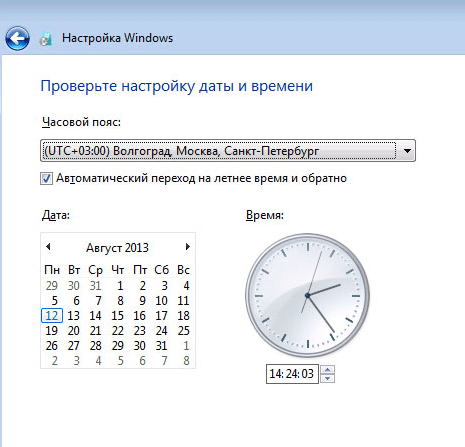465x447 pixels.
Task: Click the Август 2013 calendar header
Action: pos(117,248)
